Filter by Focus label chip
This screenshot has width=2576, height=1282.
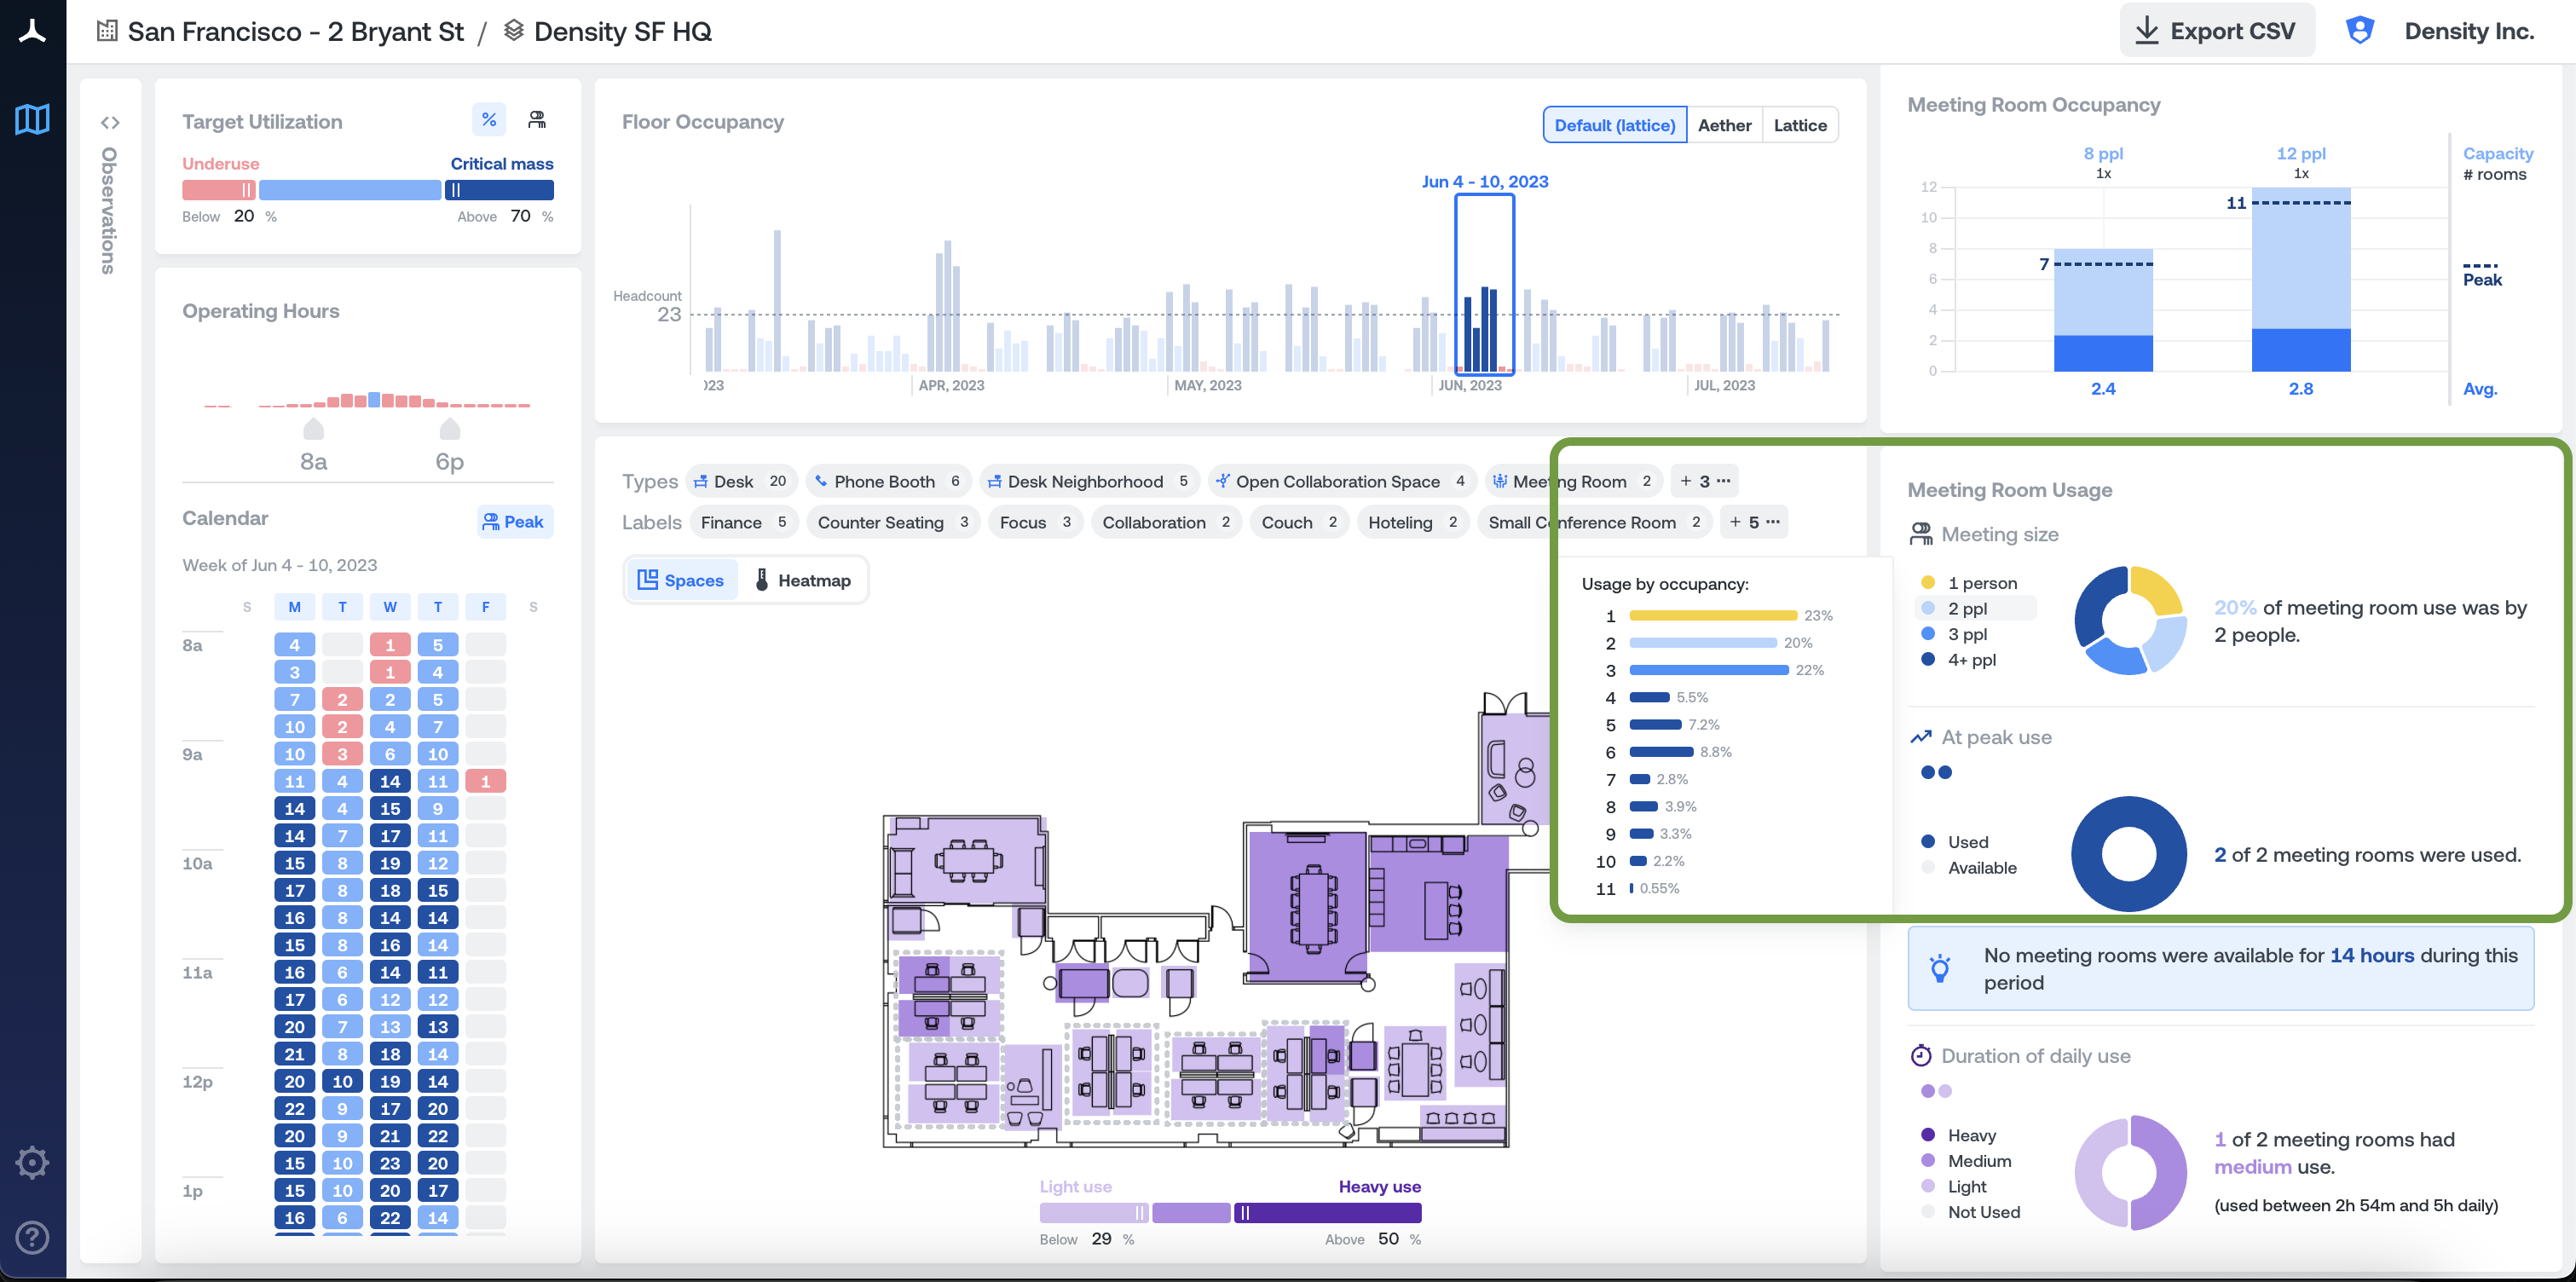coord(1036,522)
